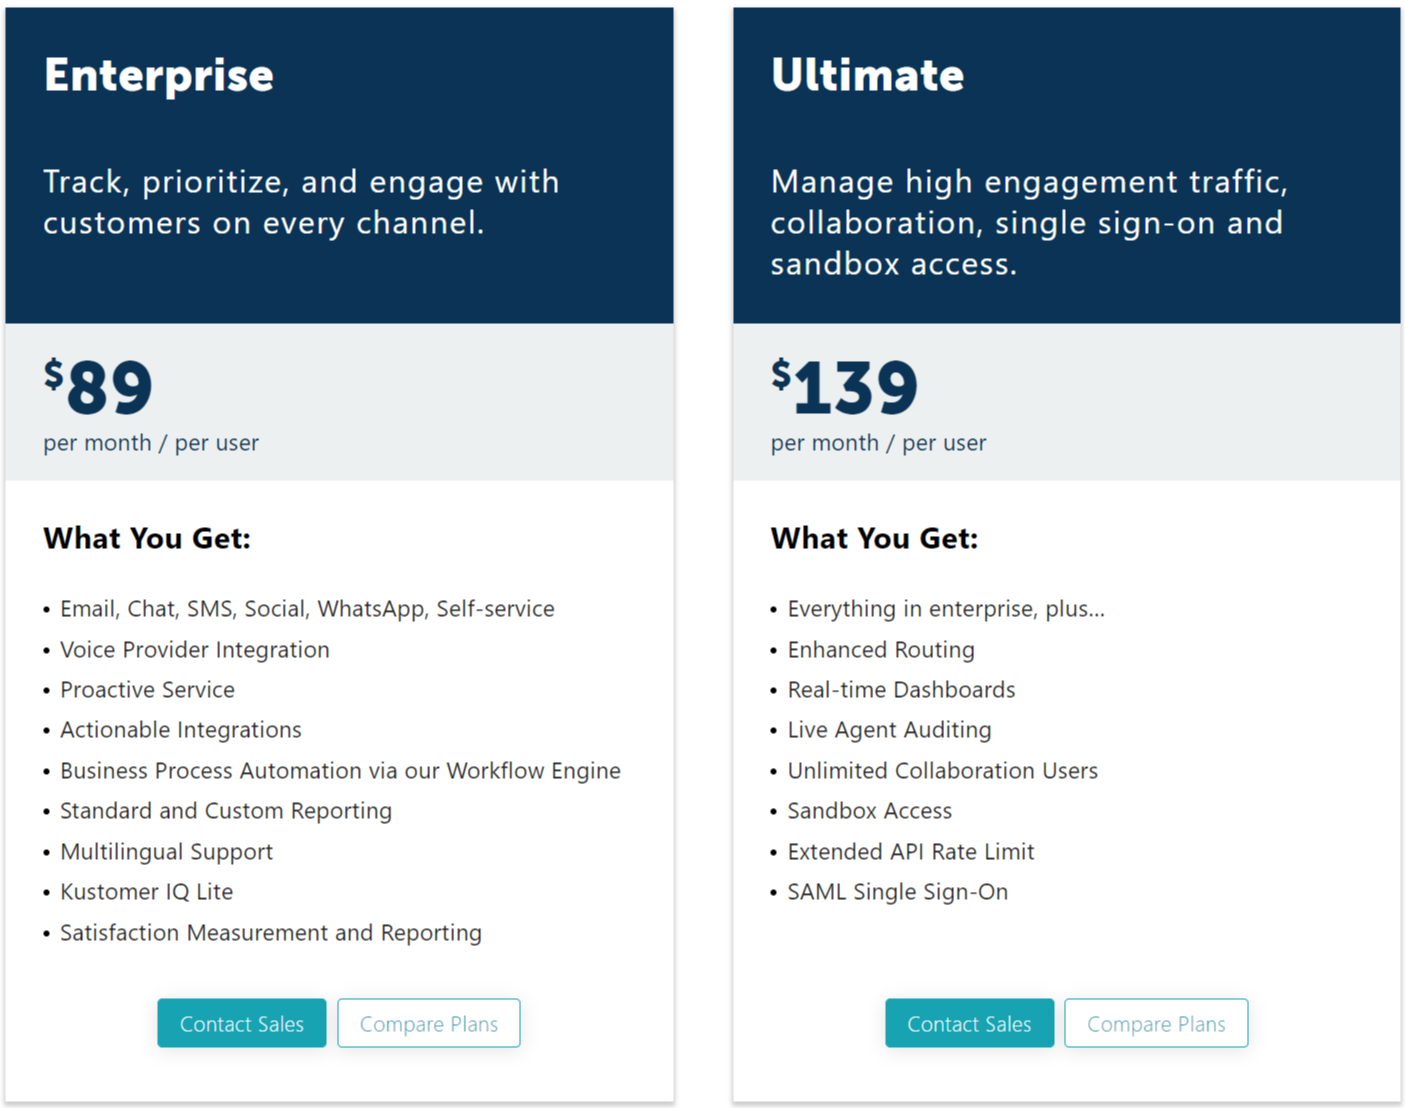Click the $139 Ultimate price
Viewport: 1405px width, 1108px height.
pyautogui.click(x=844, y=387)
